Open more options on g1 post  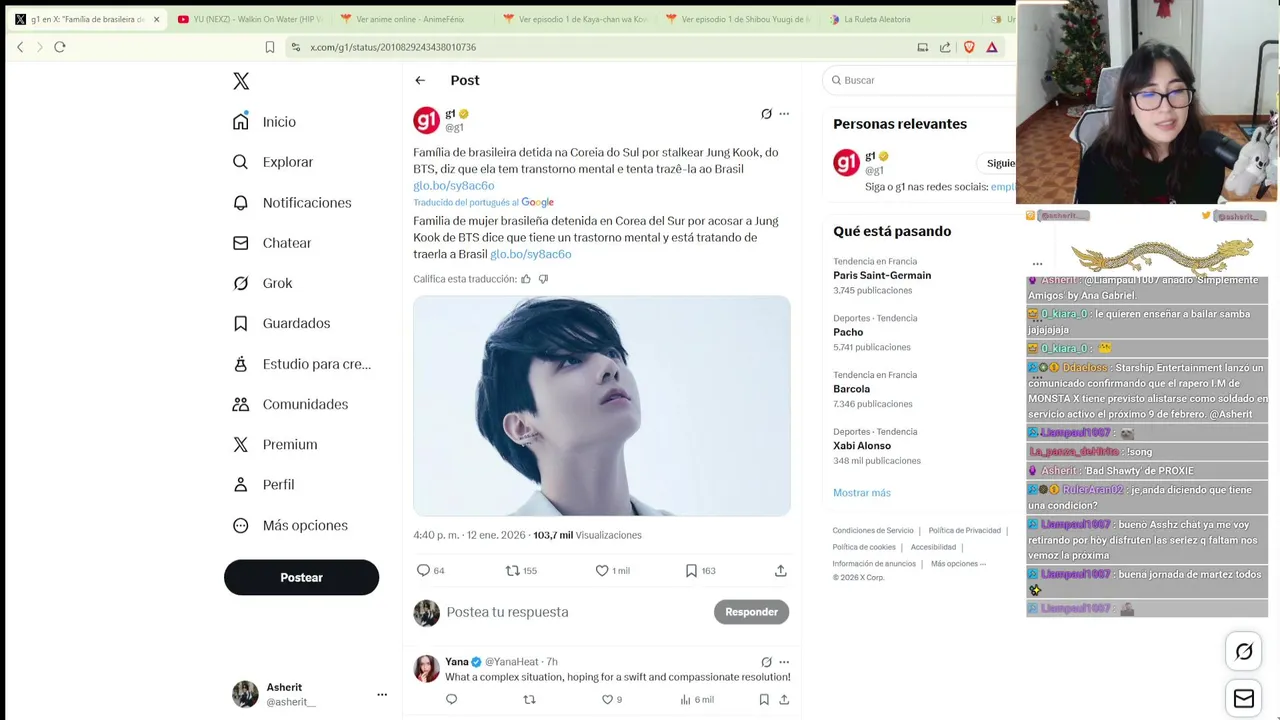point(784,114)
